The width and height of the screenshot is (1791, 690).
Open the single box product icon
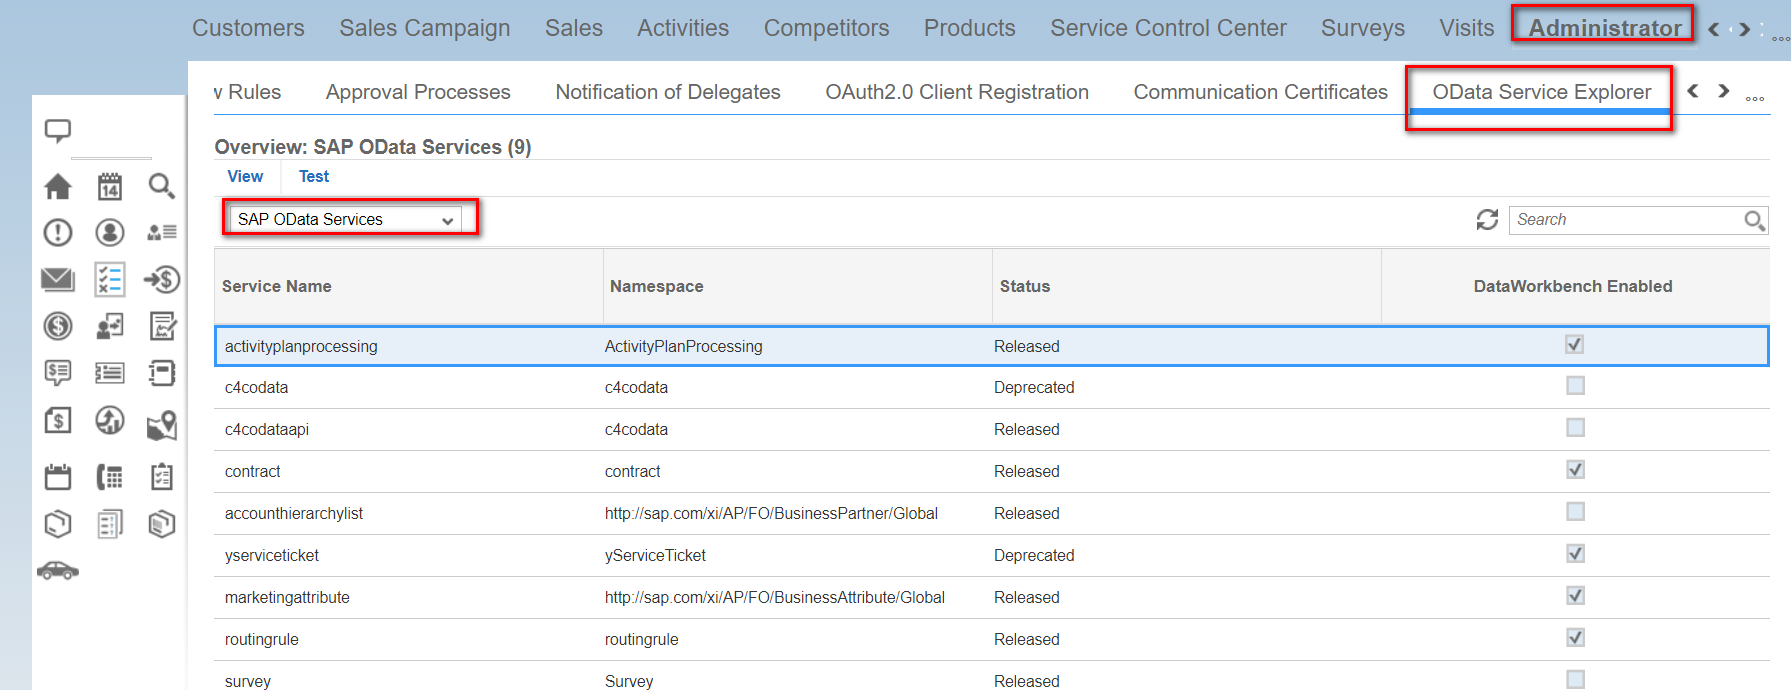[58, 523]
